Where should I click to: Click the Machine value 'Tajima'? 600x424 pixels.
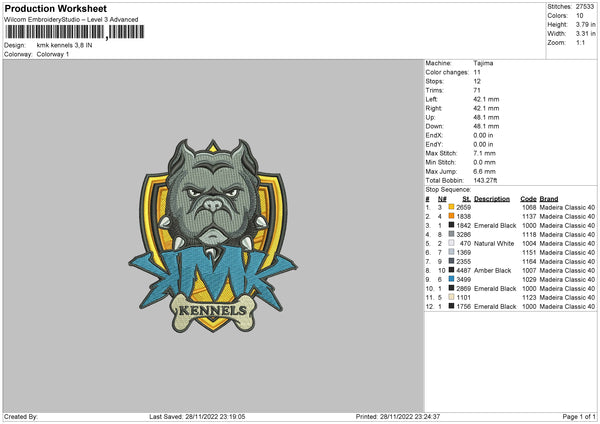483,63
